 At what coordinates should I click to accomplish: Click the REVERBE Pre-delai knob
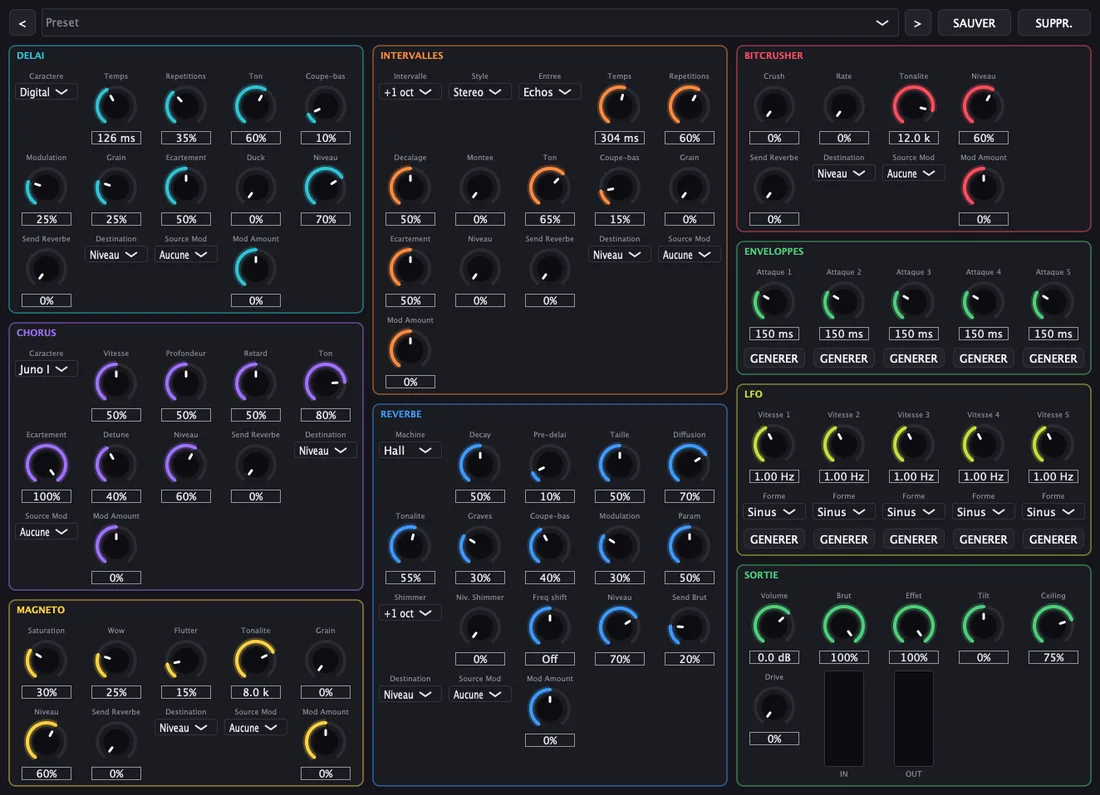[x=549, y=465]
